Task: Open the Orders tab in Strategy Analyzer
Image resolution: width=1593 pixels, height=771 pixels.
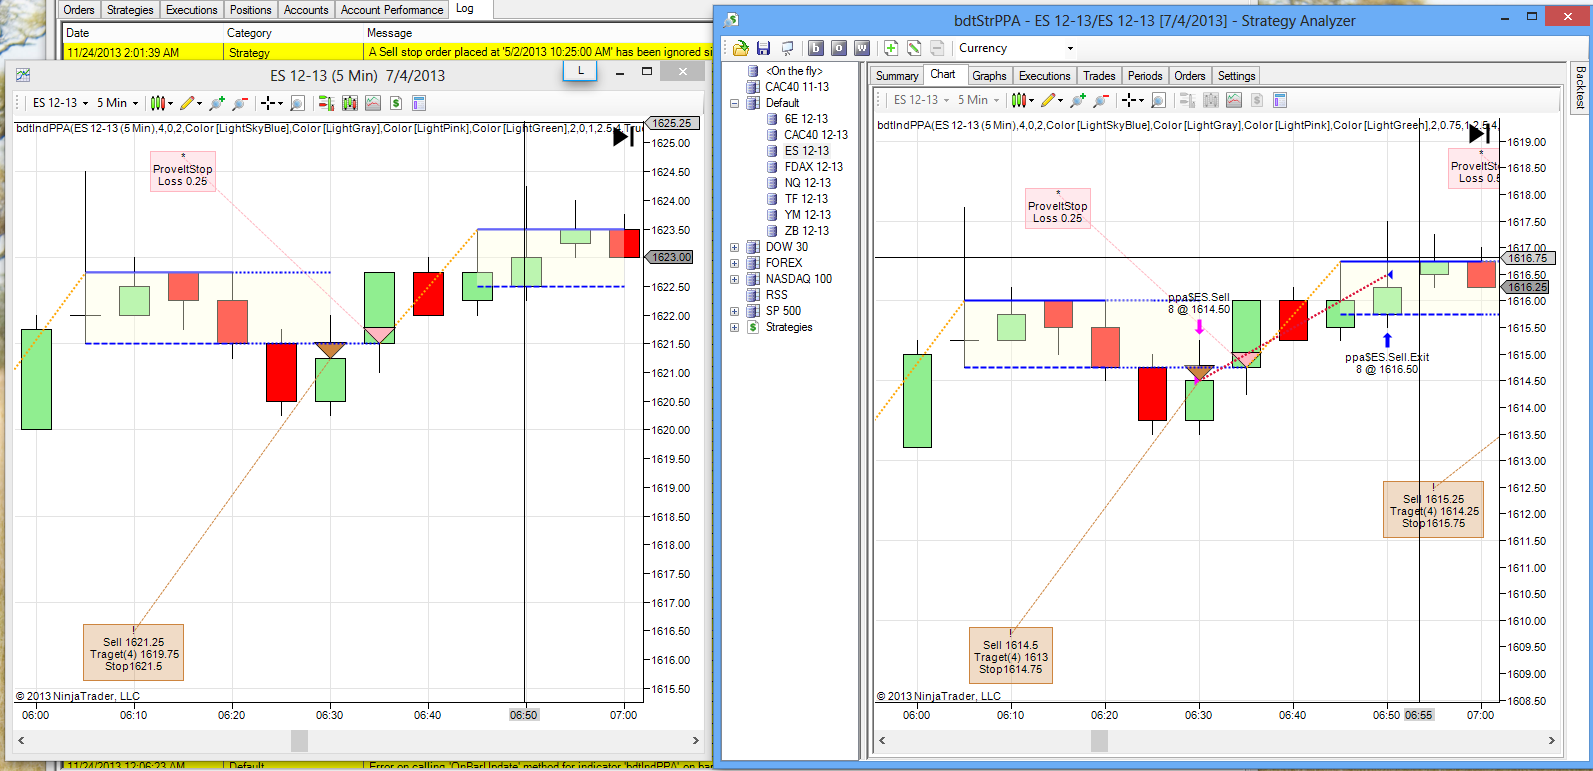Action: coord(1190,76)
